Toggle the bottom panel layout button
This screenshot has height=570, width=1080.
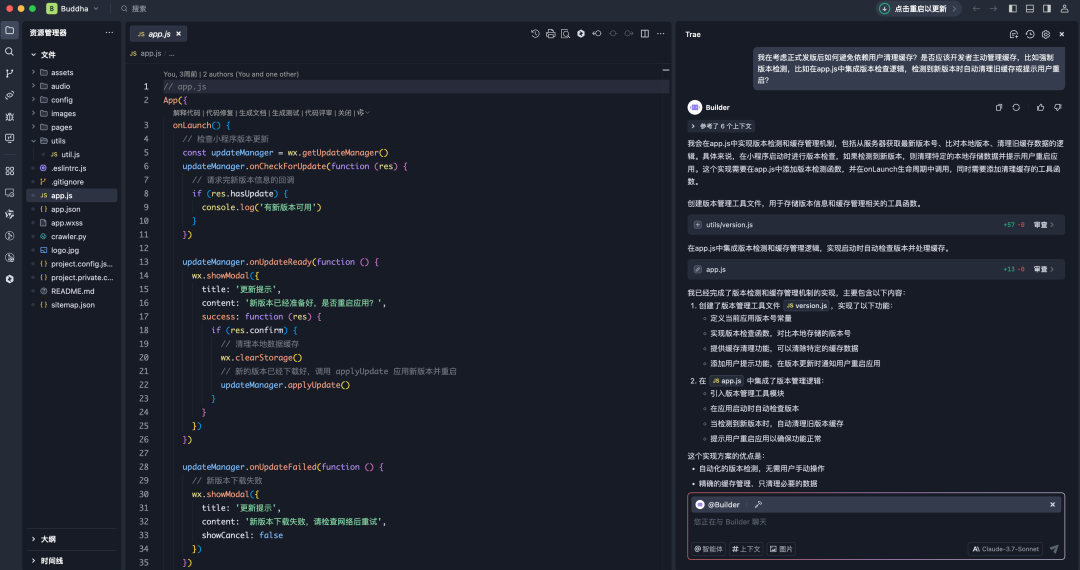[x=1030, y=9]
